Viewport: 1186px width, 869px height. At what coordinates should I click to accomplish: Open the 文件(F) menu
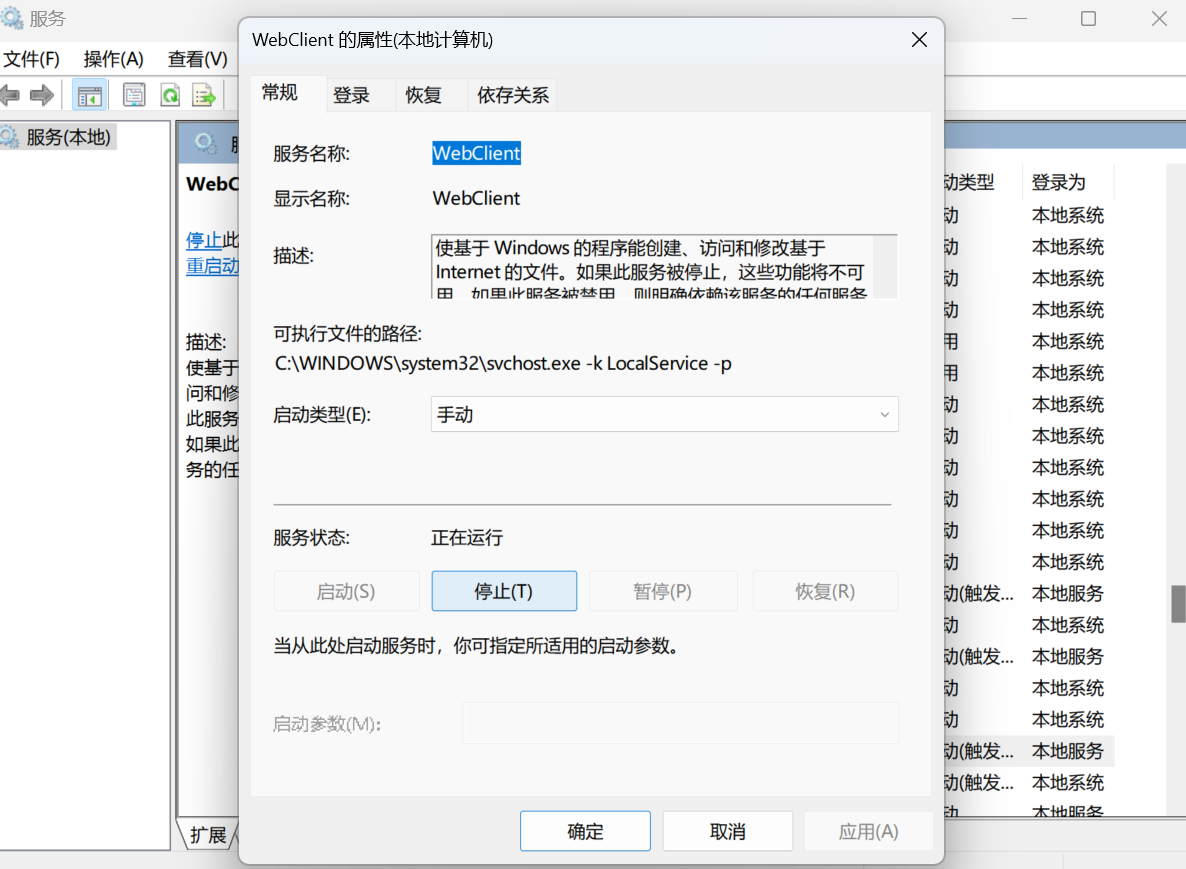pyautogui.click(x=32, y=59)
